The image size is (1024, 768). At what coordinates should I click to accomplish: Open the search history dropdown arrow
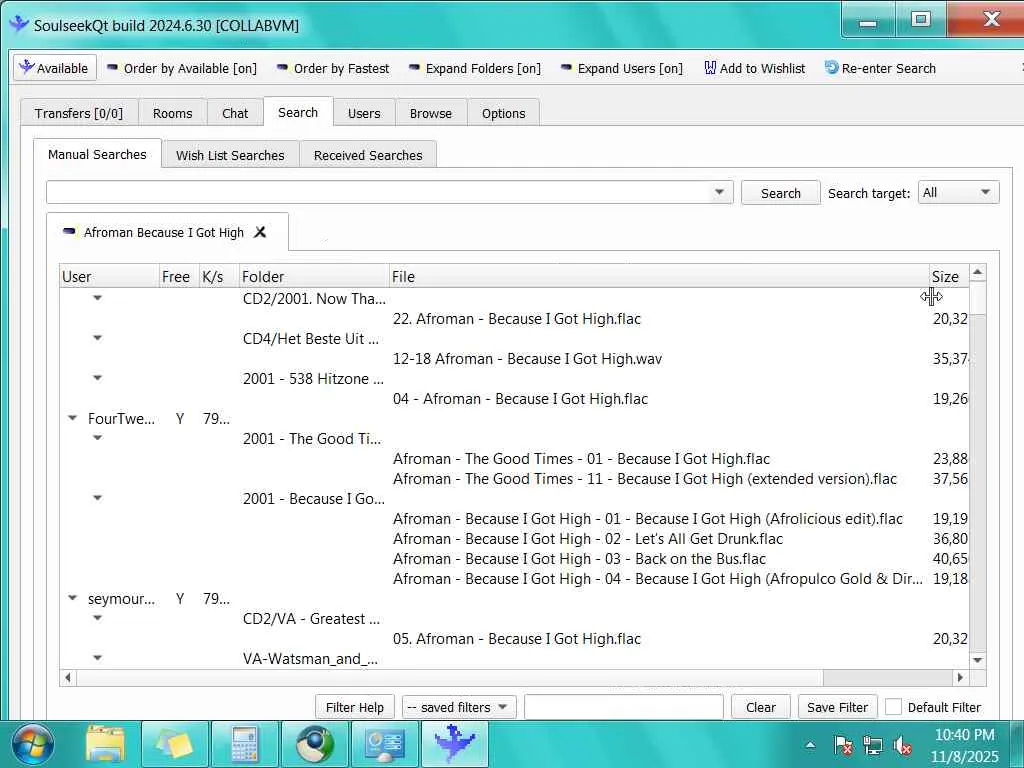tap(720, 193)
